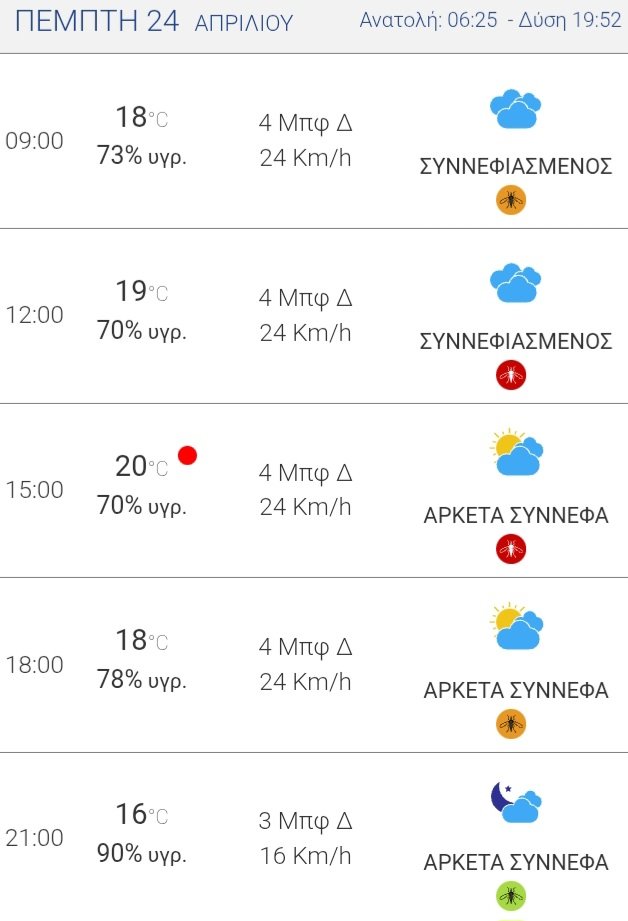628x921 pixels.
Task: Select the 09:00 time label
Action: tap(34, 141)
